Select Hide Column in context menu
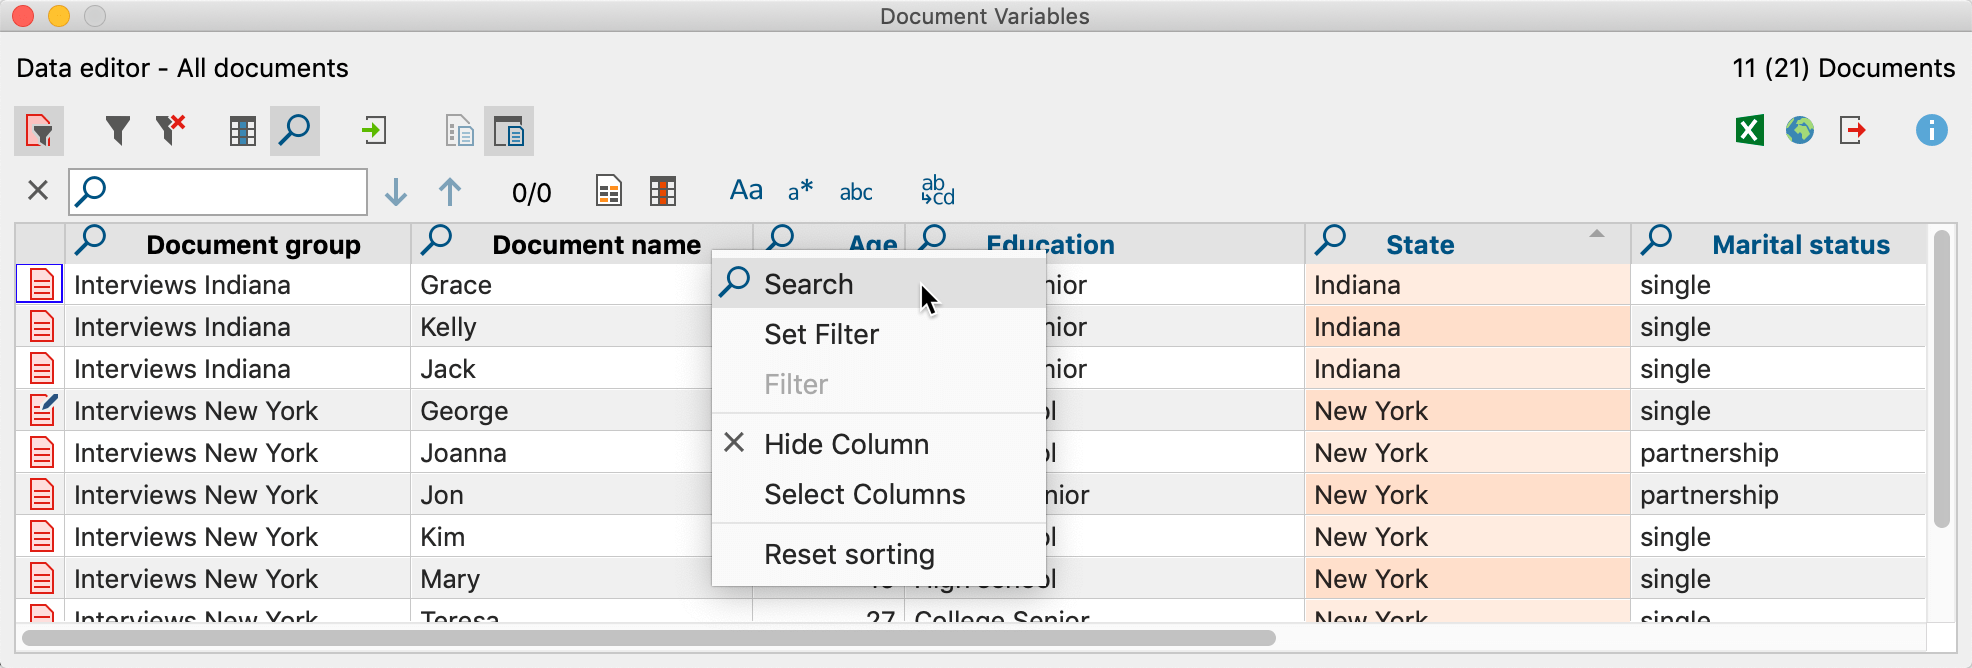 point(846,444)
